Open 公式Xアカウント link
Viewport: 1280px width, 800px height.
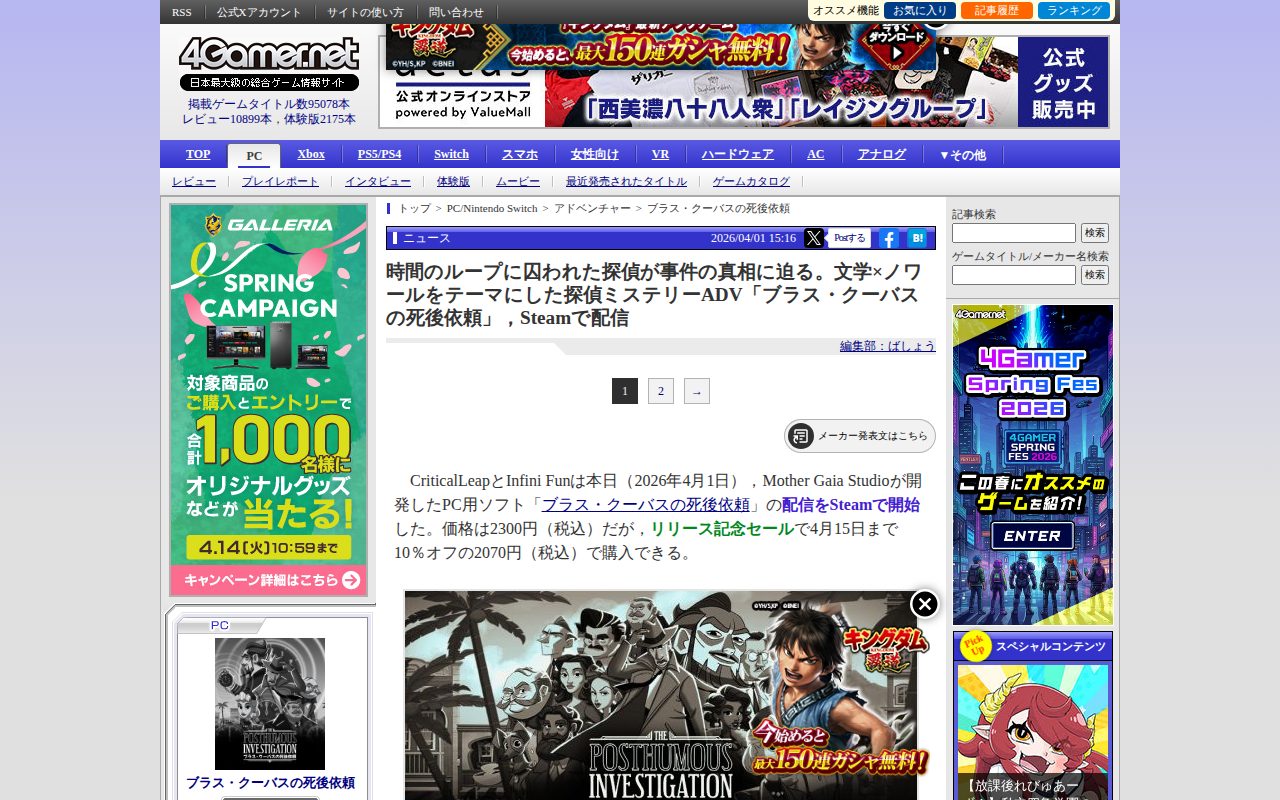(x=259, y=12)
